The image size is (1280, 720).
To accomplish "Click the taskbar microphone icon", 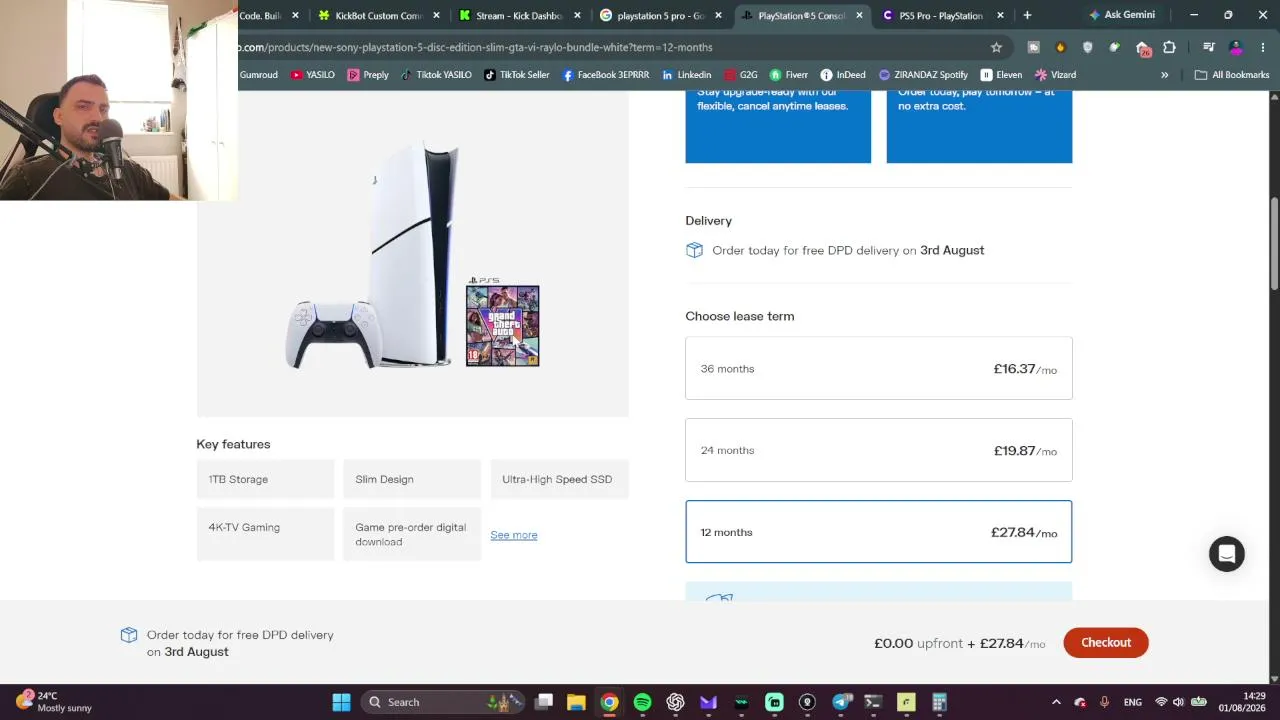I will 1104,702.
